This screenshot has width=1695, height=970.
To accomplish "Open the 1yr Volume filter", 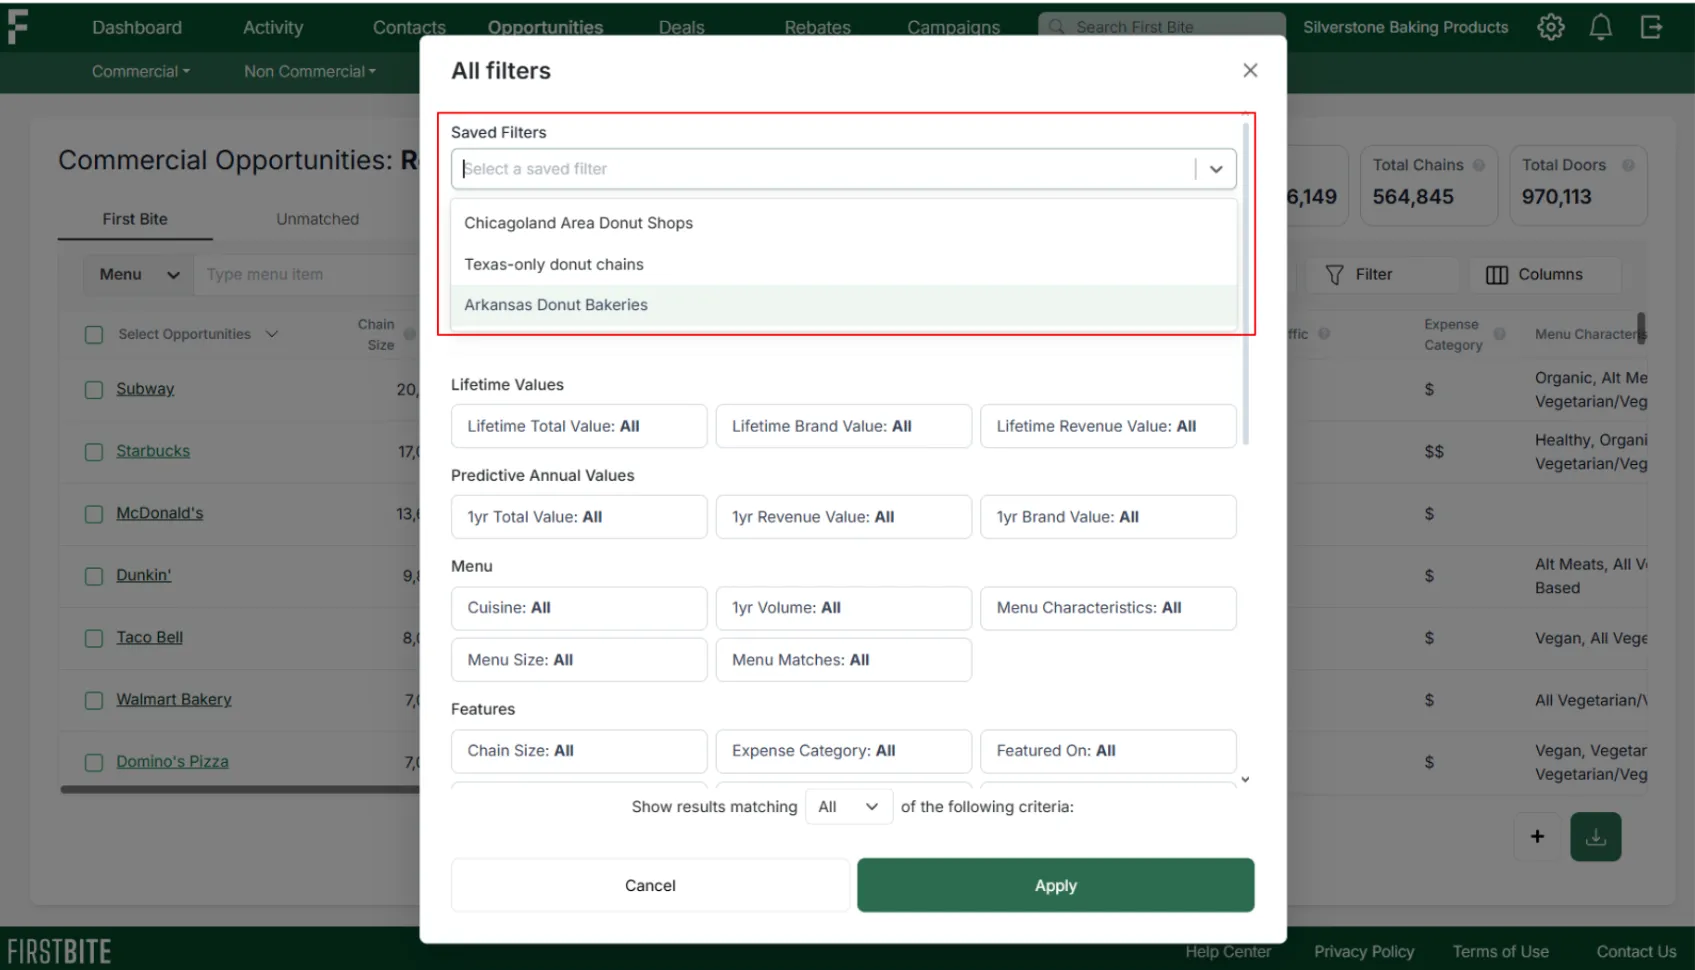I will click(844, 608).
